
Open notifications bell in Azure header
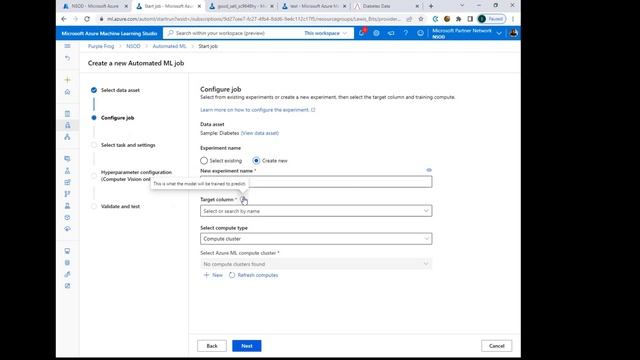tap(362, 33)
